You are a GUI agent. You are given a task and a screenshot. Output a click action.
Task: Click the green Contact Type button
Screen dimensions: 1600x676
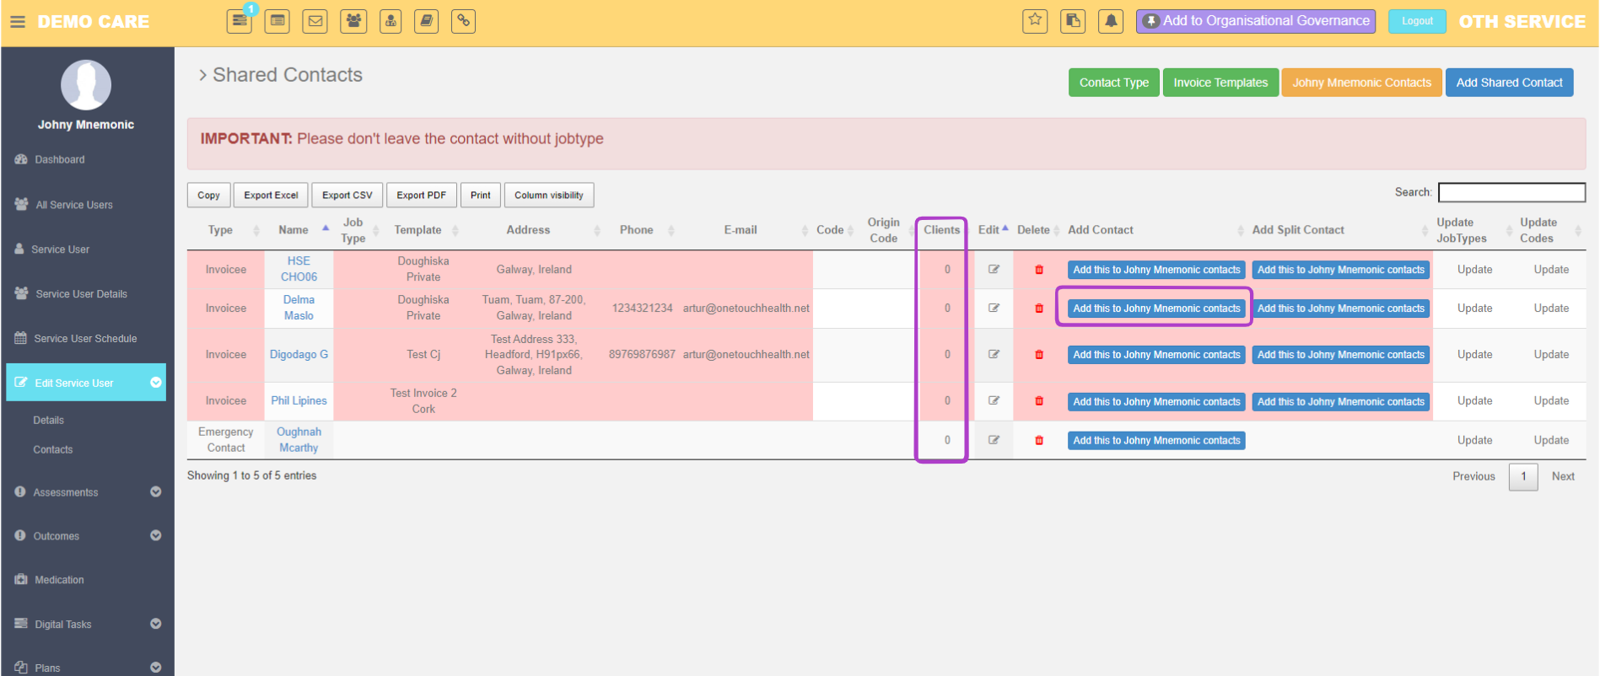click(x=1114, y=83)
